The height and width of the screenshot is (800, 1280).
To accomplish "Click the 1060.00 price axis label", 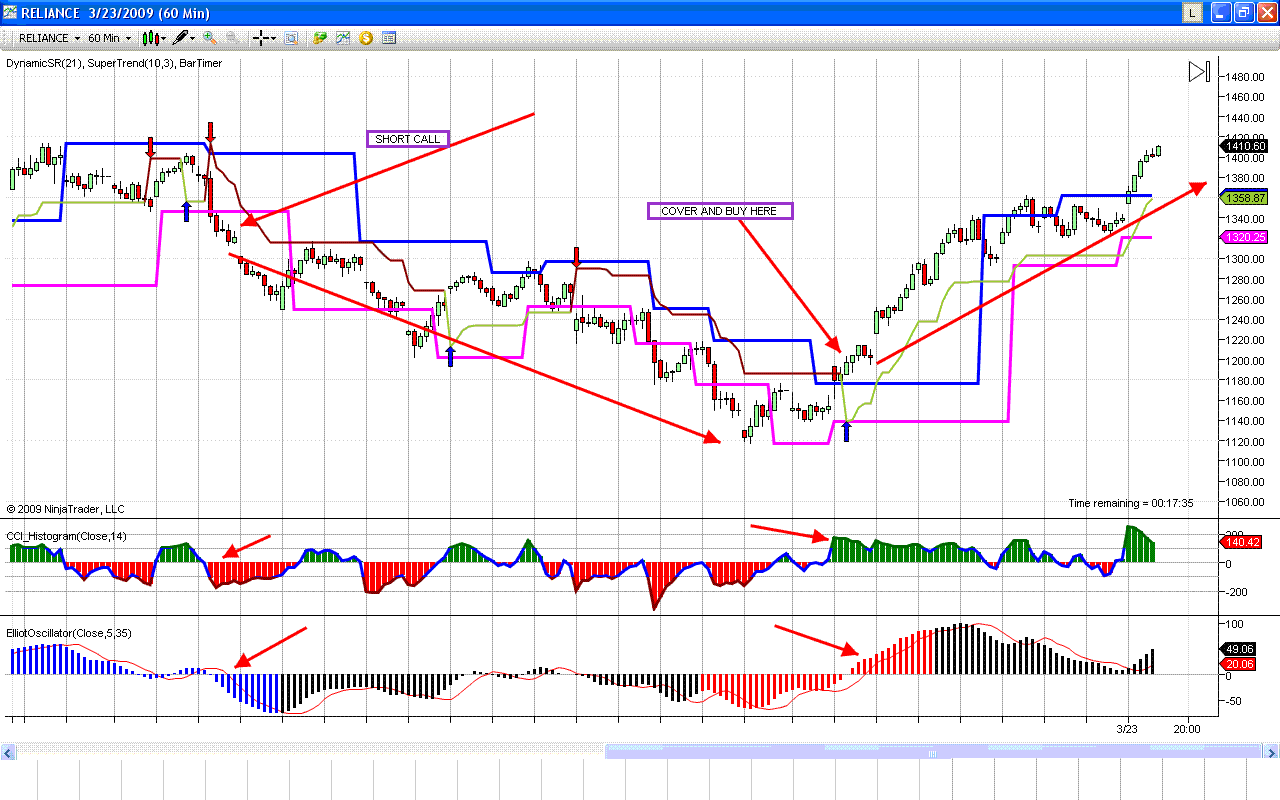I will click(1246, 502).
